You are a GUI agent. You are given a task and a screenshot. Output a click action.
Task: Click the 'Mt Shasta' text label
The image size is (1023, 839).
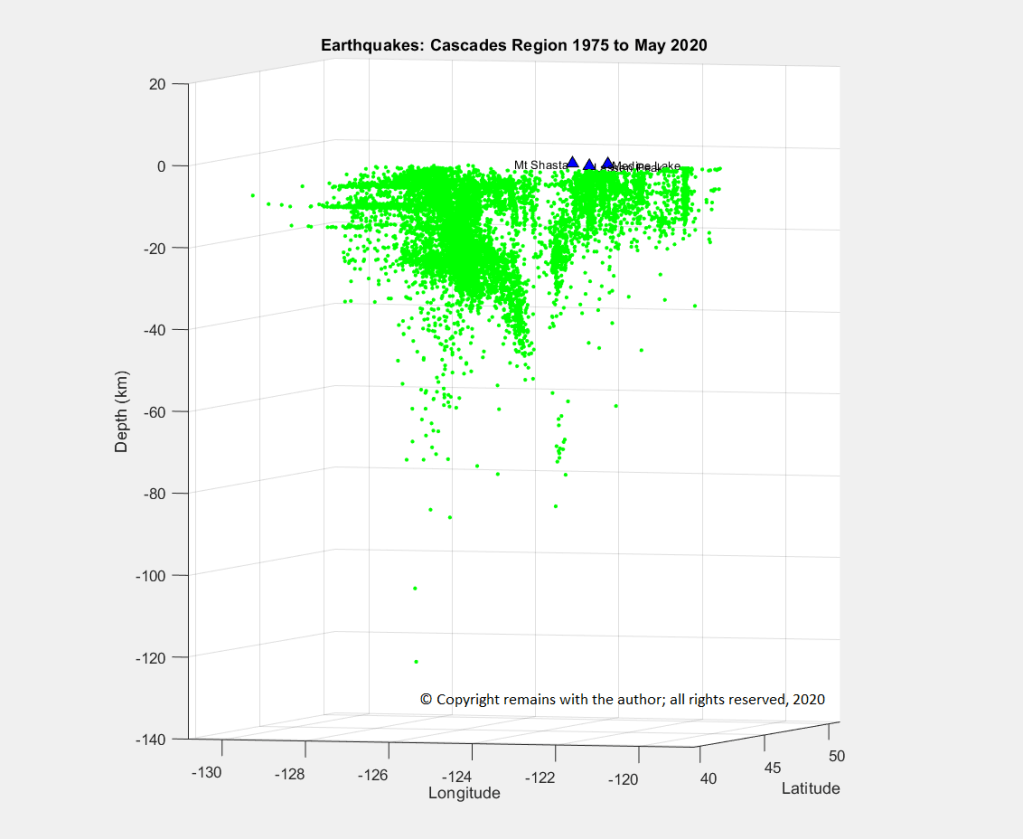(x=540, y=165)
